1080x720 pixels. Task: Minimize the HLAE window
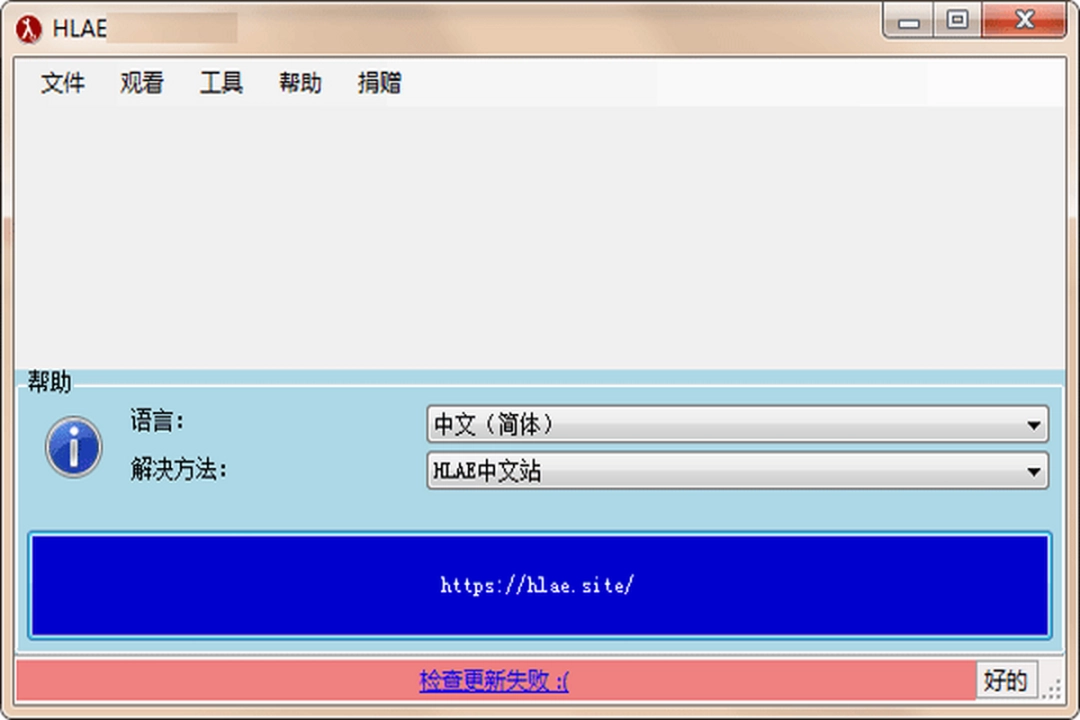point(908,21)
